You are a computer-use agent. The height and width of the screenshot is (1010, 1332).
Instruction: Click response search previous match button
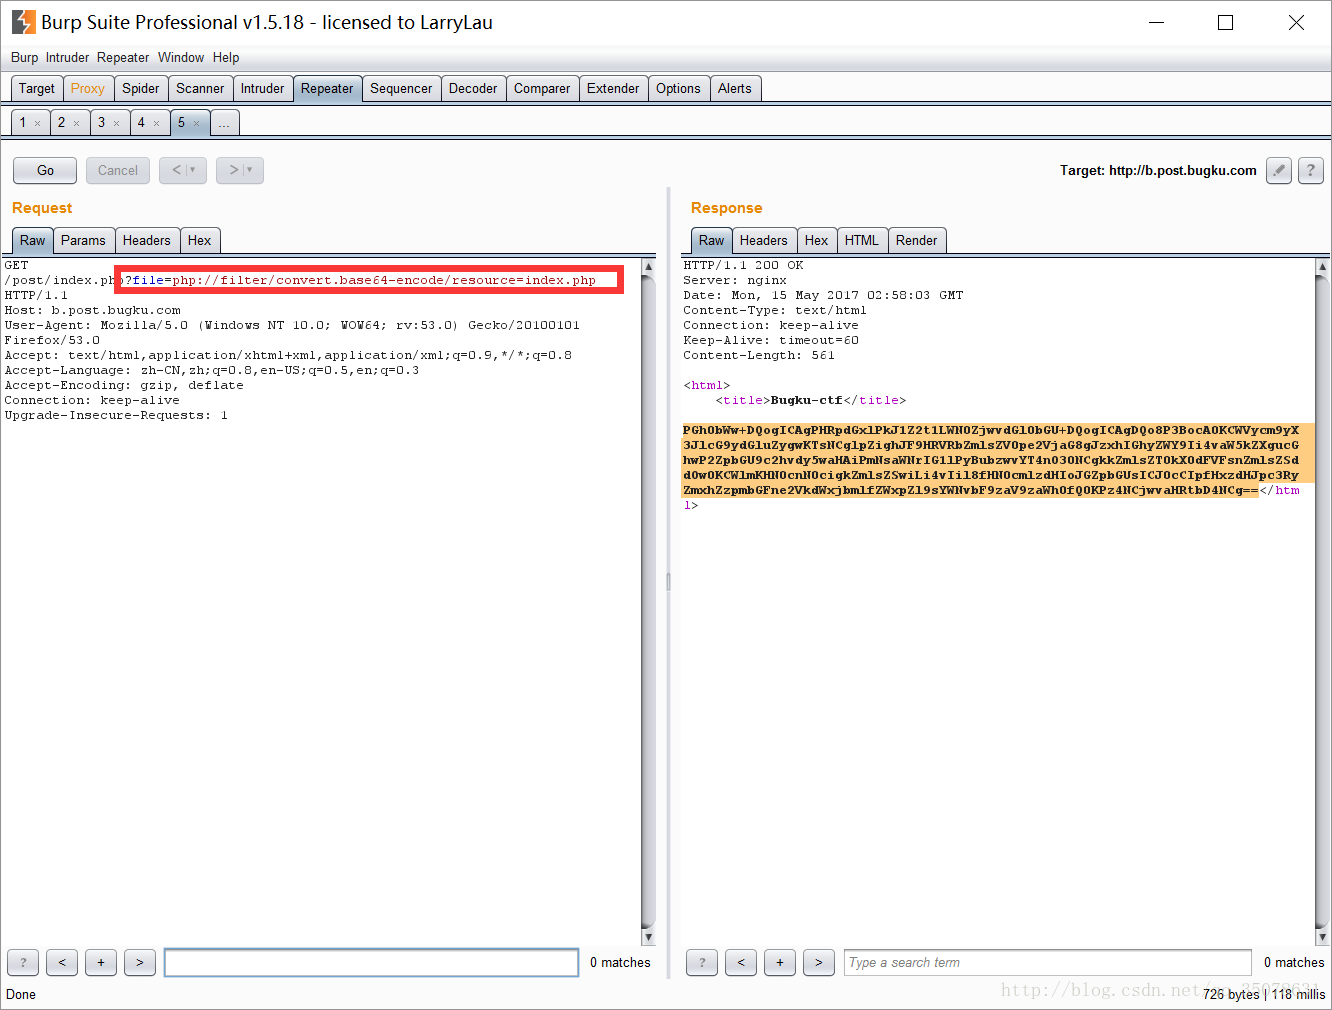pos(741,962)
